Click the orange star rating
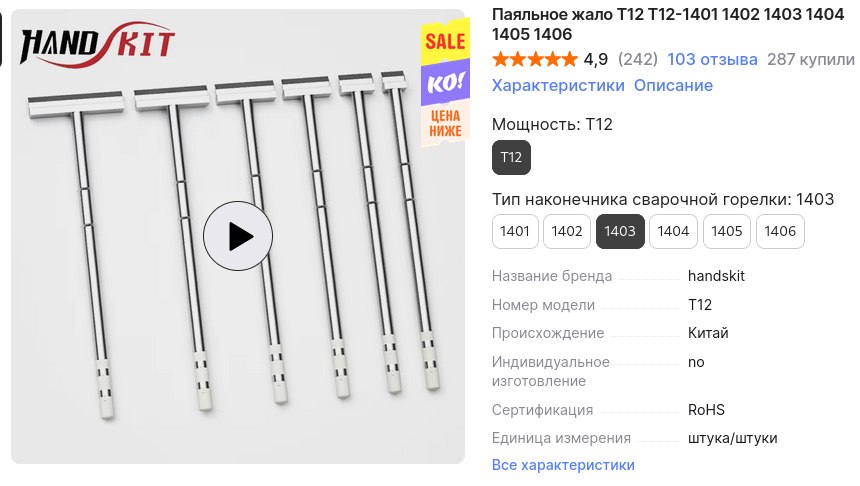The width and height of the screenshot is (860, 486). 535,59
